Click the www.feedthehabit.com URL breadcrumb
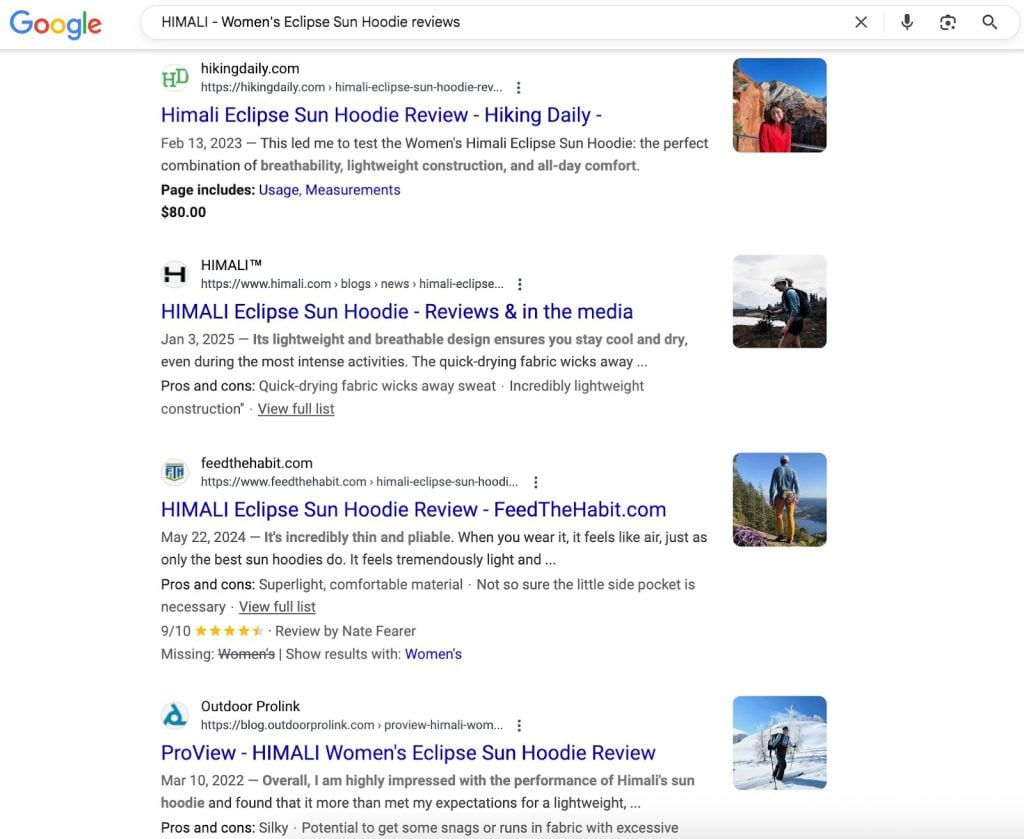This screenshot has width=1024, height=839. tap(359, 482)
